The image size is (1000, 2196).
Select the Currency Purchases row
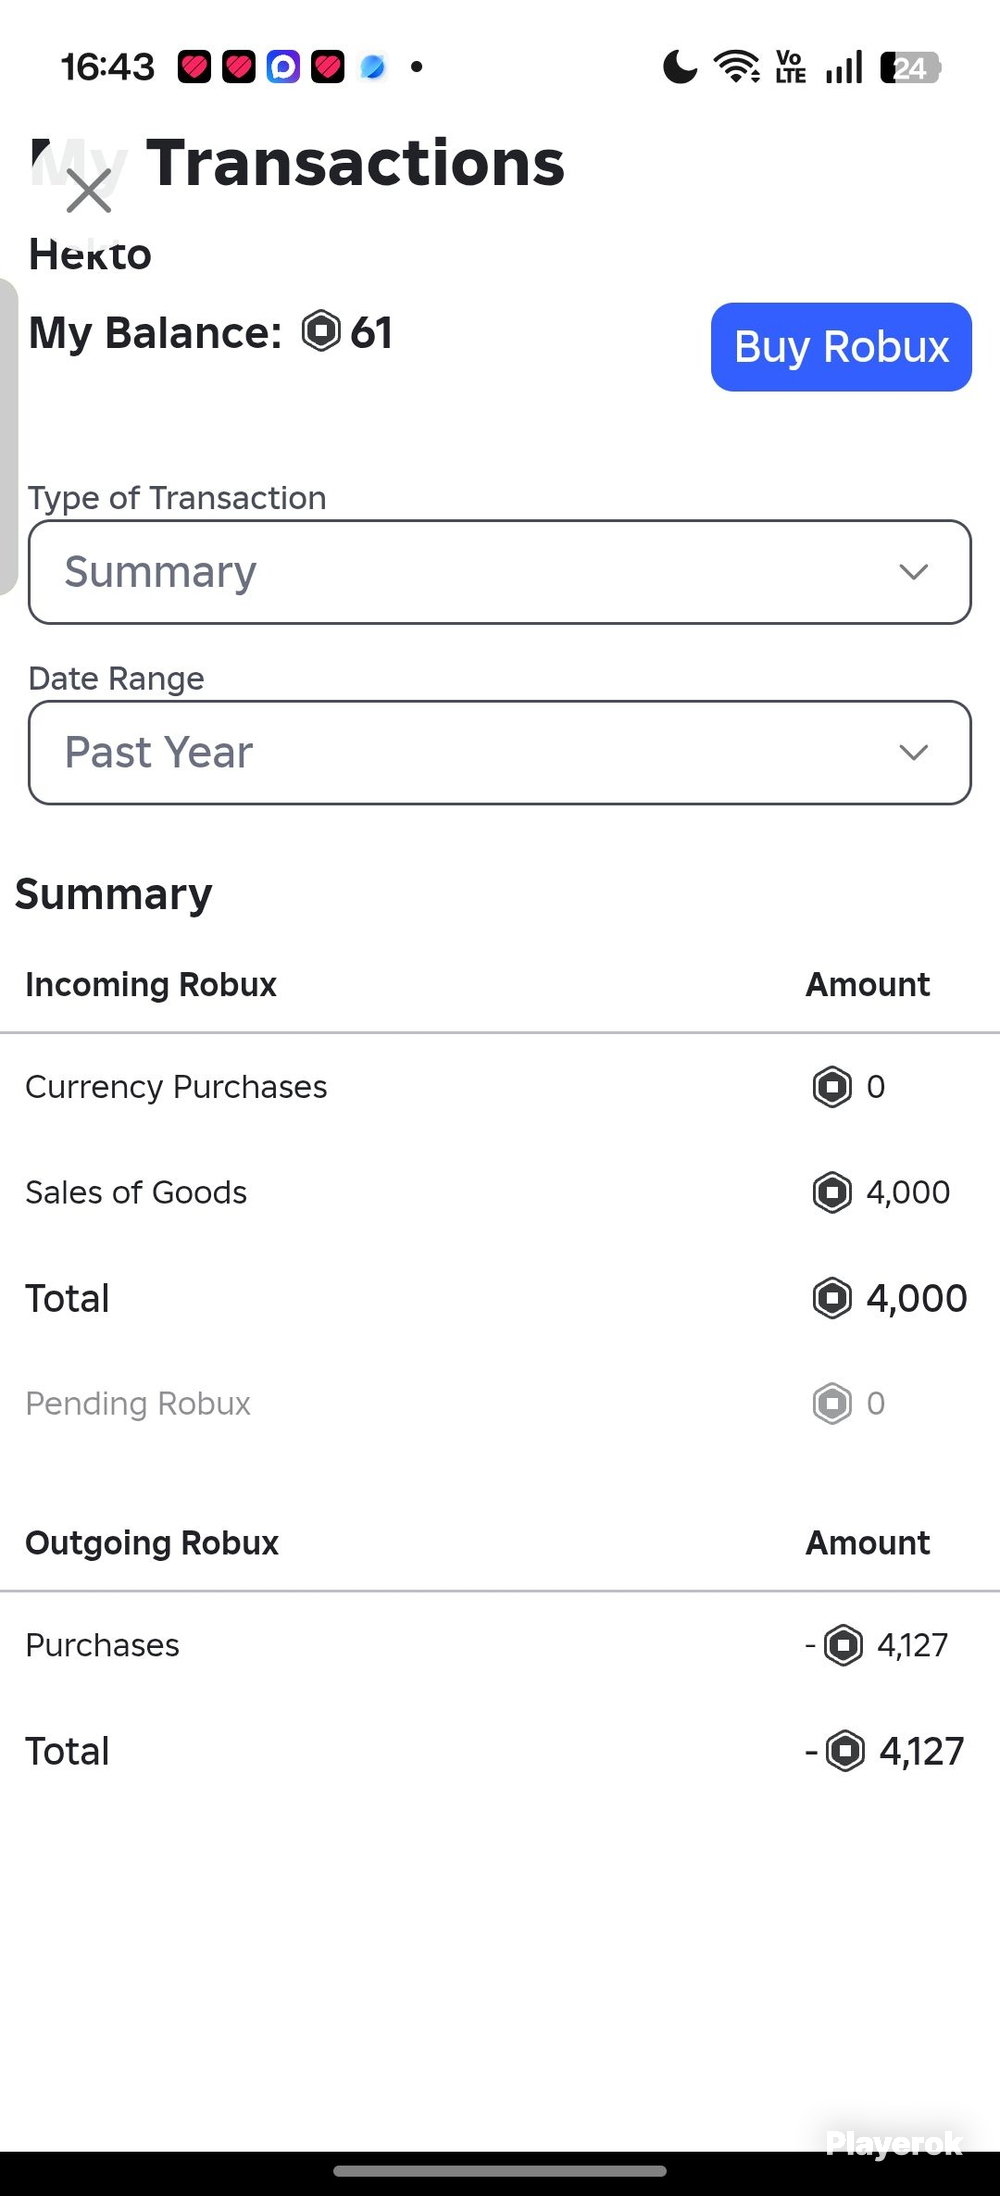500,1087
